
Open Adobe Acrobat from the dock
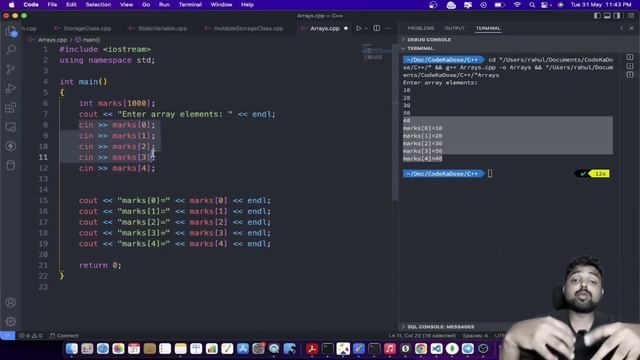(x=312, y=349)
